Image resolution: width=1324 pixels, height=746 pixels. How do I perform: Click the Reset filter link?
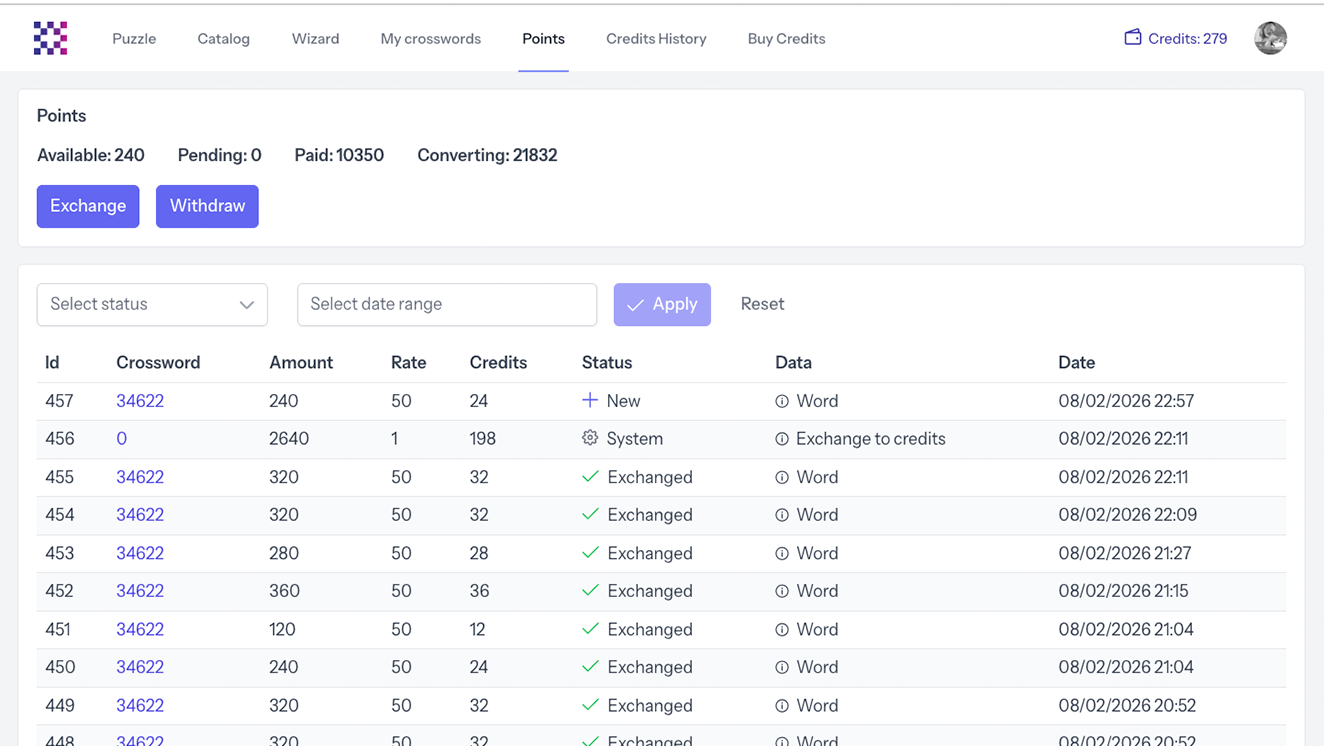762,304
